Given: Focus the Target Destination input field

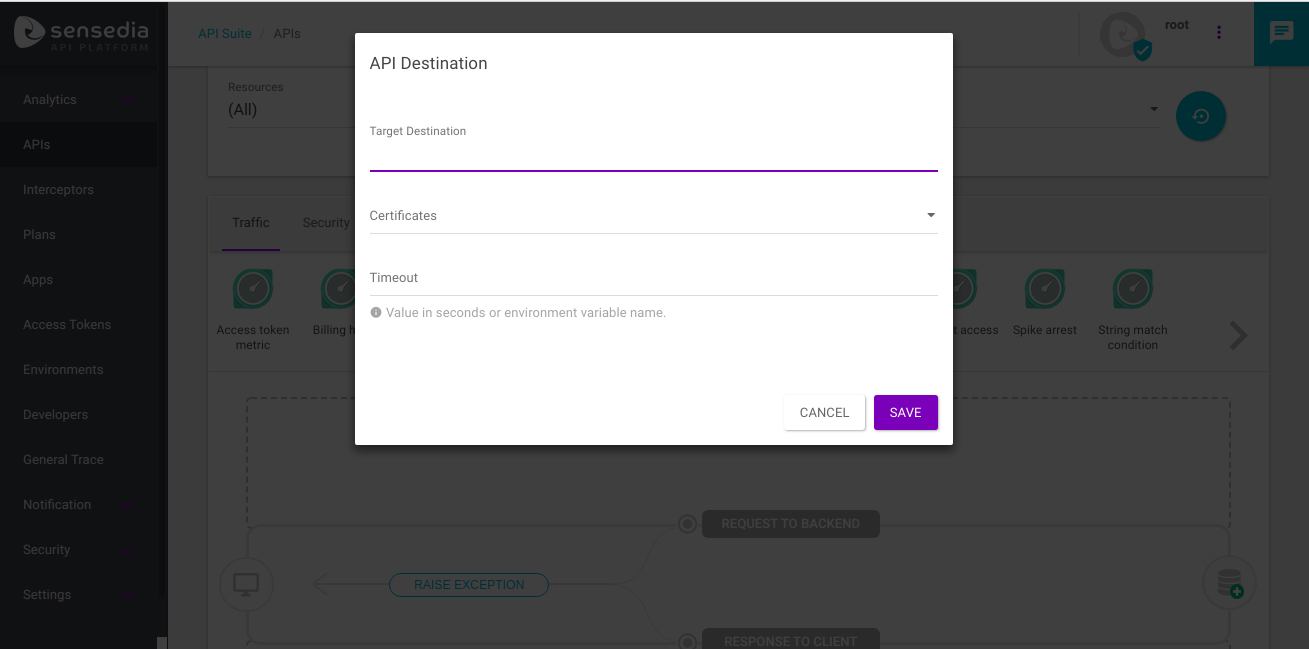Looking at the screenshot, I should coord(653,156).
